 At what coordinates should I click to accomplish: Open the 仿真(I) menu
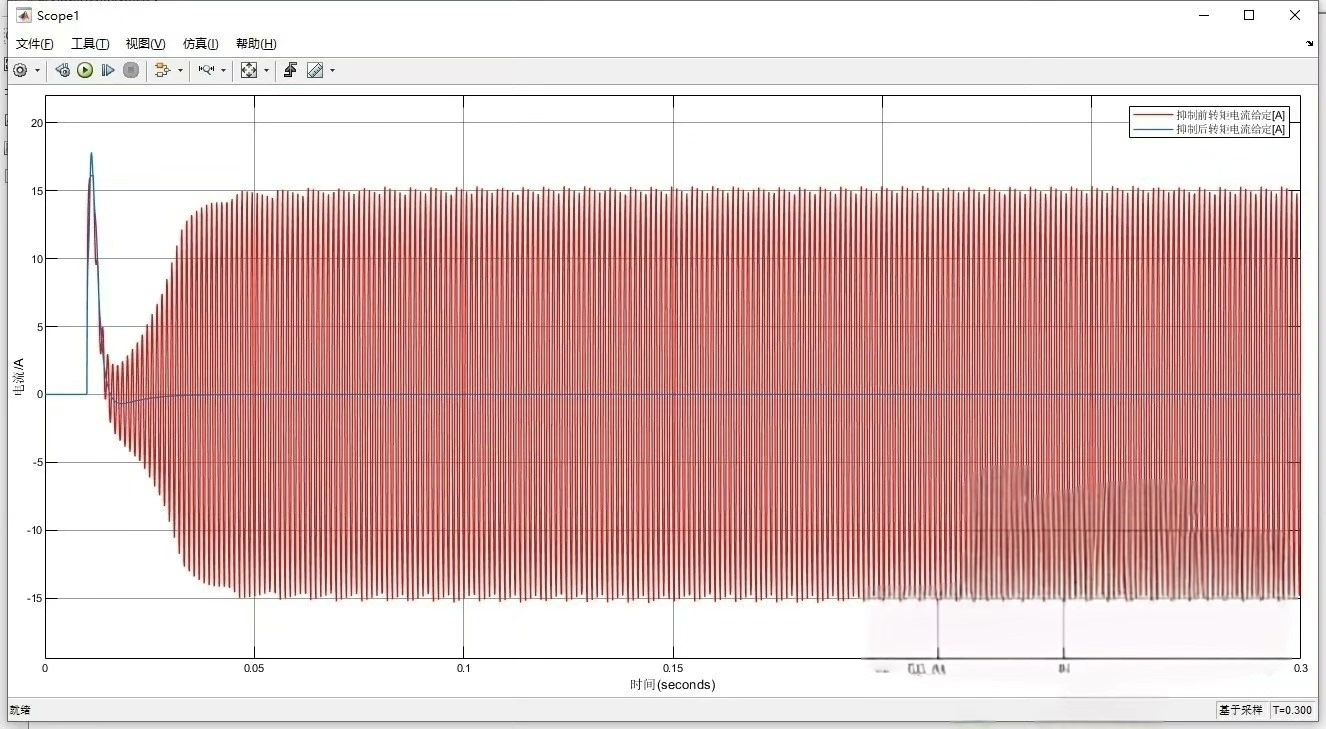point(200,44)
